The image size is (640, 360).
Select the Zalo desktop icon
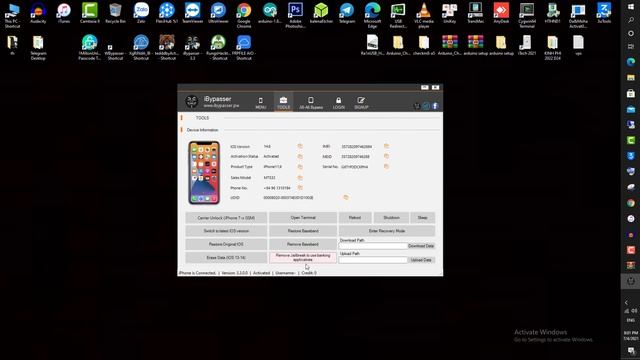tap(141, 13)
